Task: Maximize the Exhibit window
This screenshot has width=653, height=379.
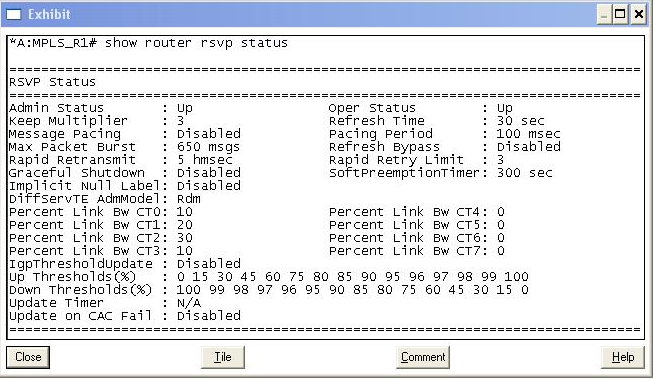Action: coord(620,15)
